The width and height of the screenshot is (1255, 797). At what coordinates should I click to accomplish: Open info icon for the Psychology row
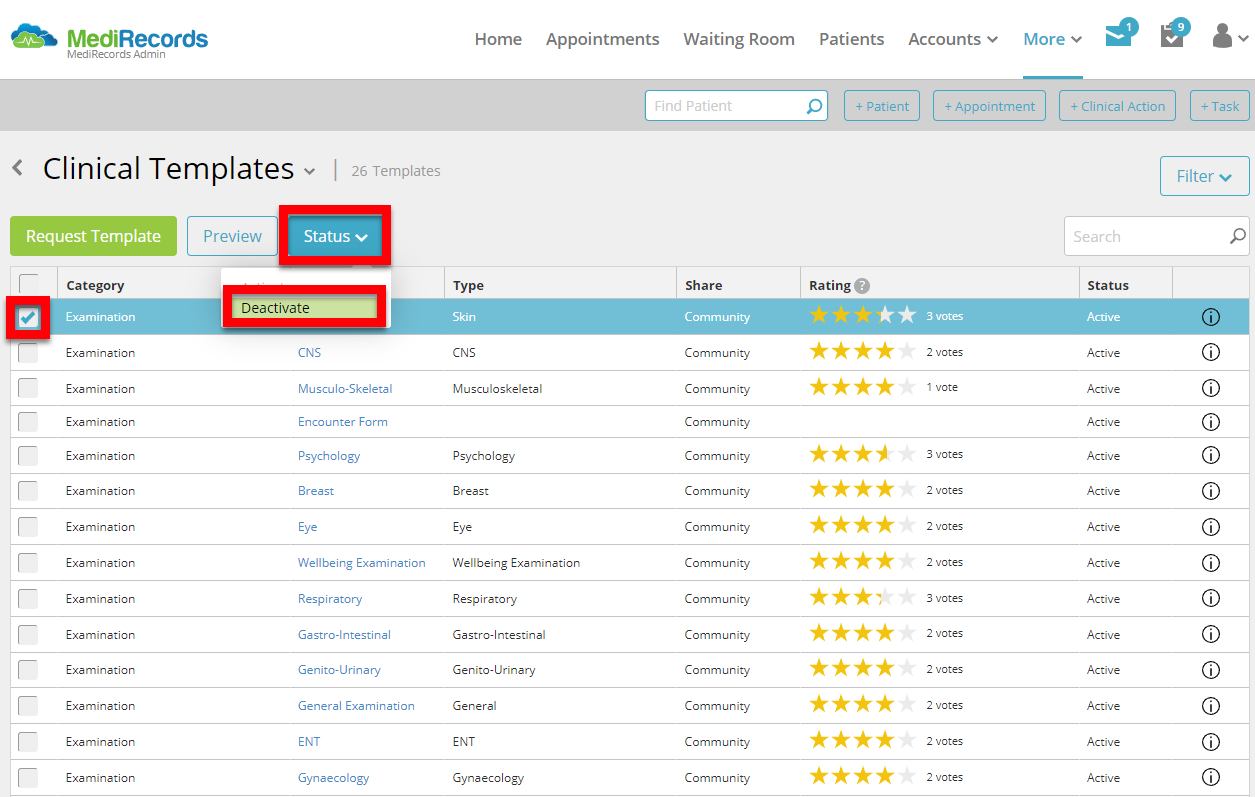1210,456
